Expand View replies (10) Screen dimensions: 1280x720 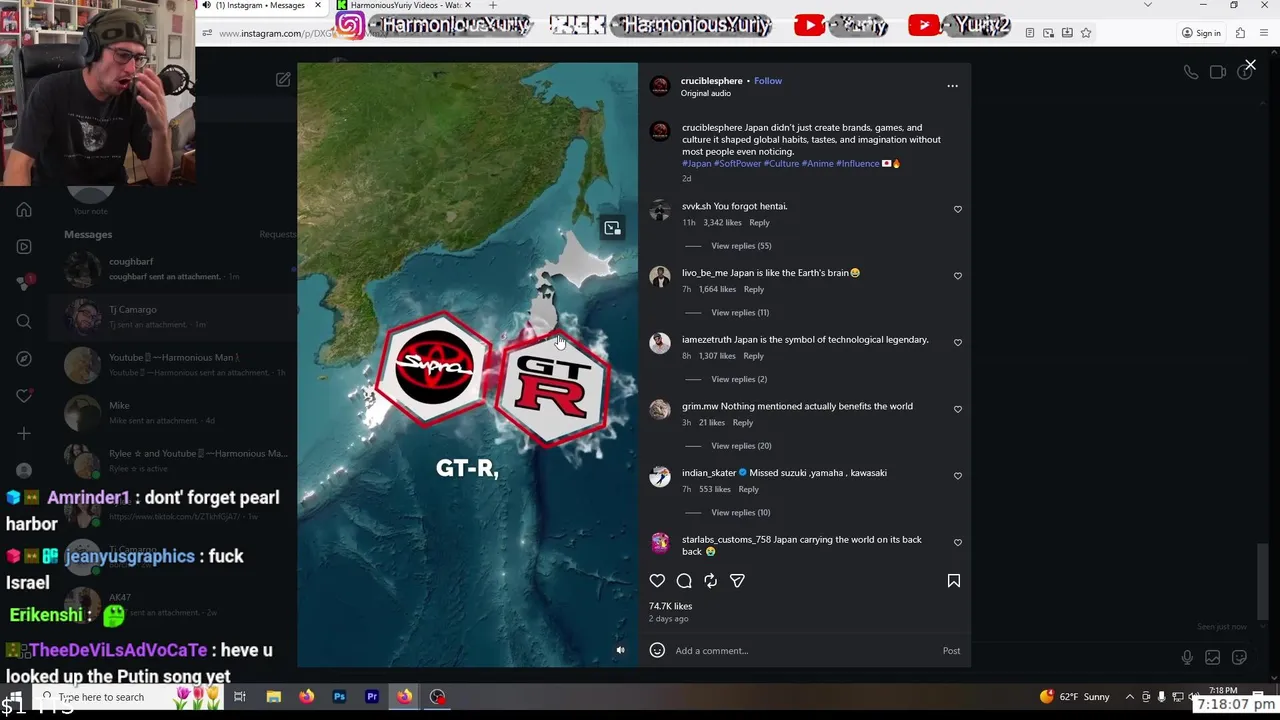point(740,513)
